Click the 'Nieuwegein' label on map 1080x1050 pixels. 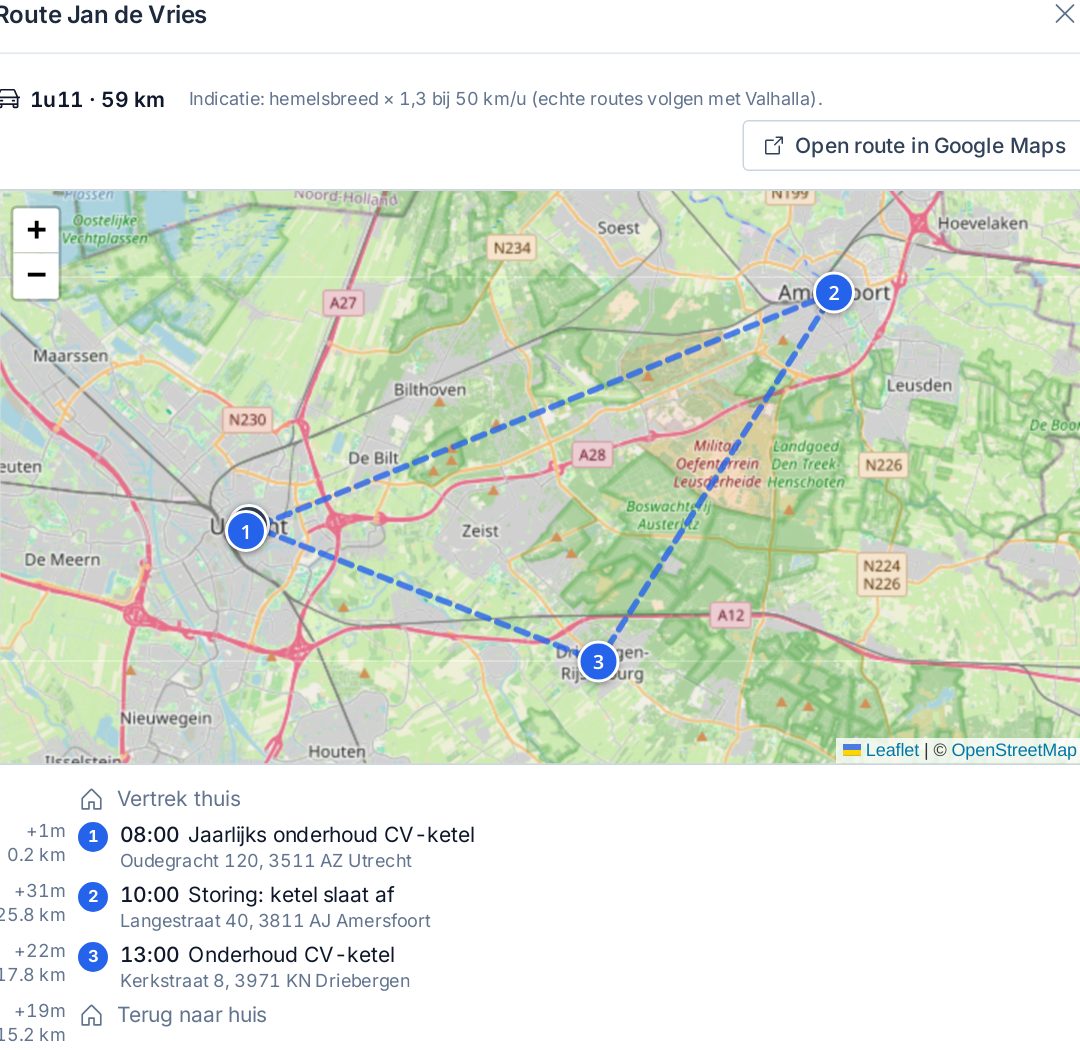166,718
